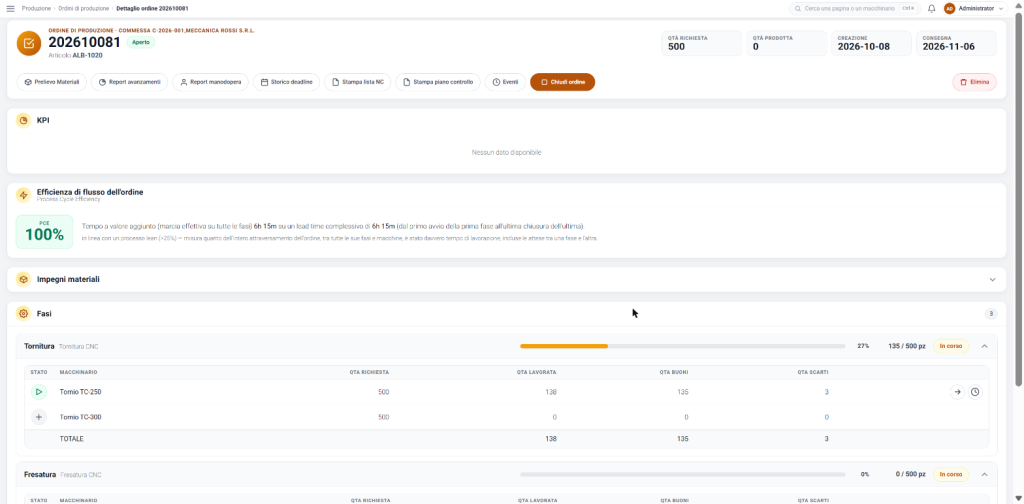Image resolution: width=1024 pixels, height=504 pixels.
Task: Open the hamburger navigation menu
Action: click(x=10, y=8)
